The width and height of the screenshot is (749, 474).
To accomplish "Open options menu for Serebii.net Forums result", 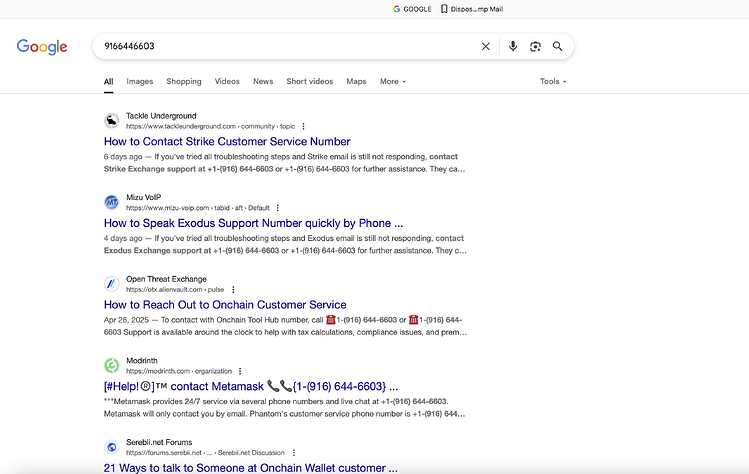I will 294,452.
